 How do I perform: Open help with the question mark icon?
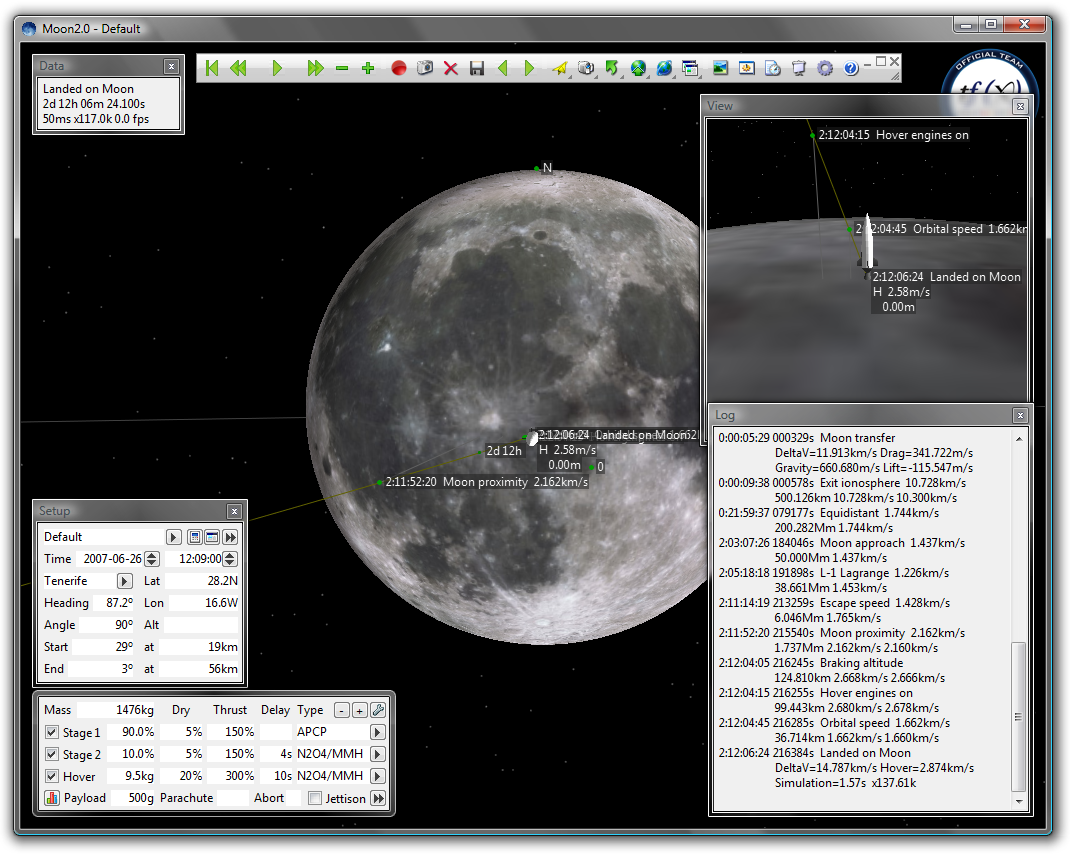[851, 69]
